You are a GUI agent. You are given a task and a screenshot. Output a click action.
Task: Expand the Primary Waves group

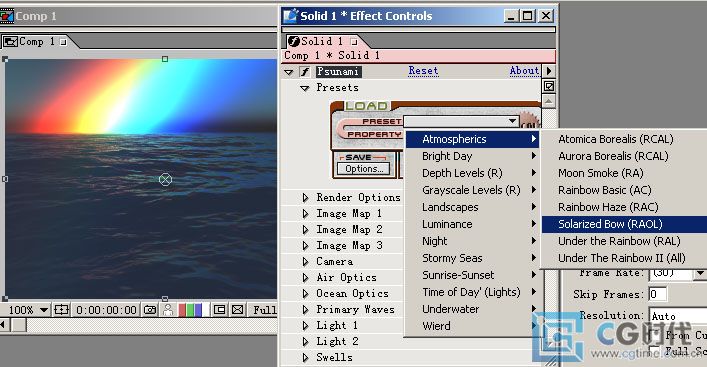click(x=305, y=310)
